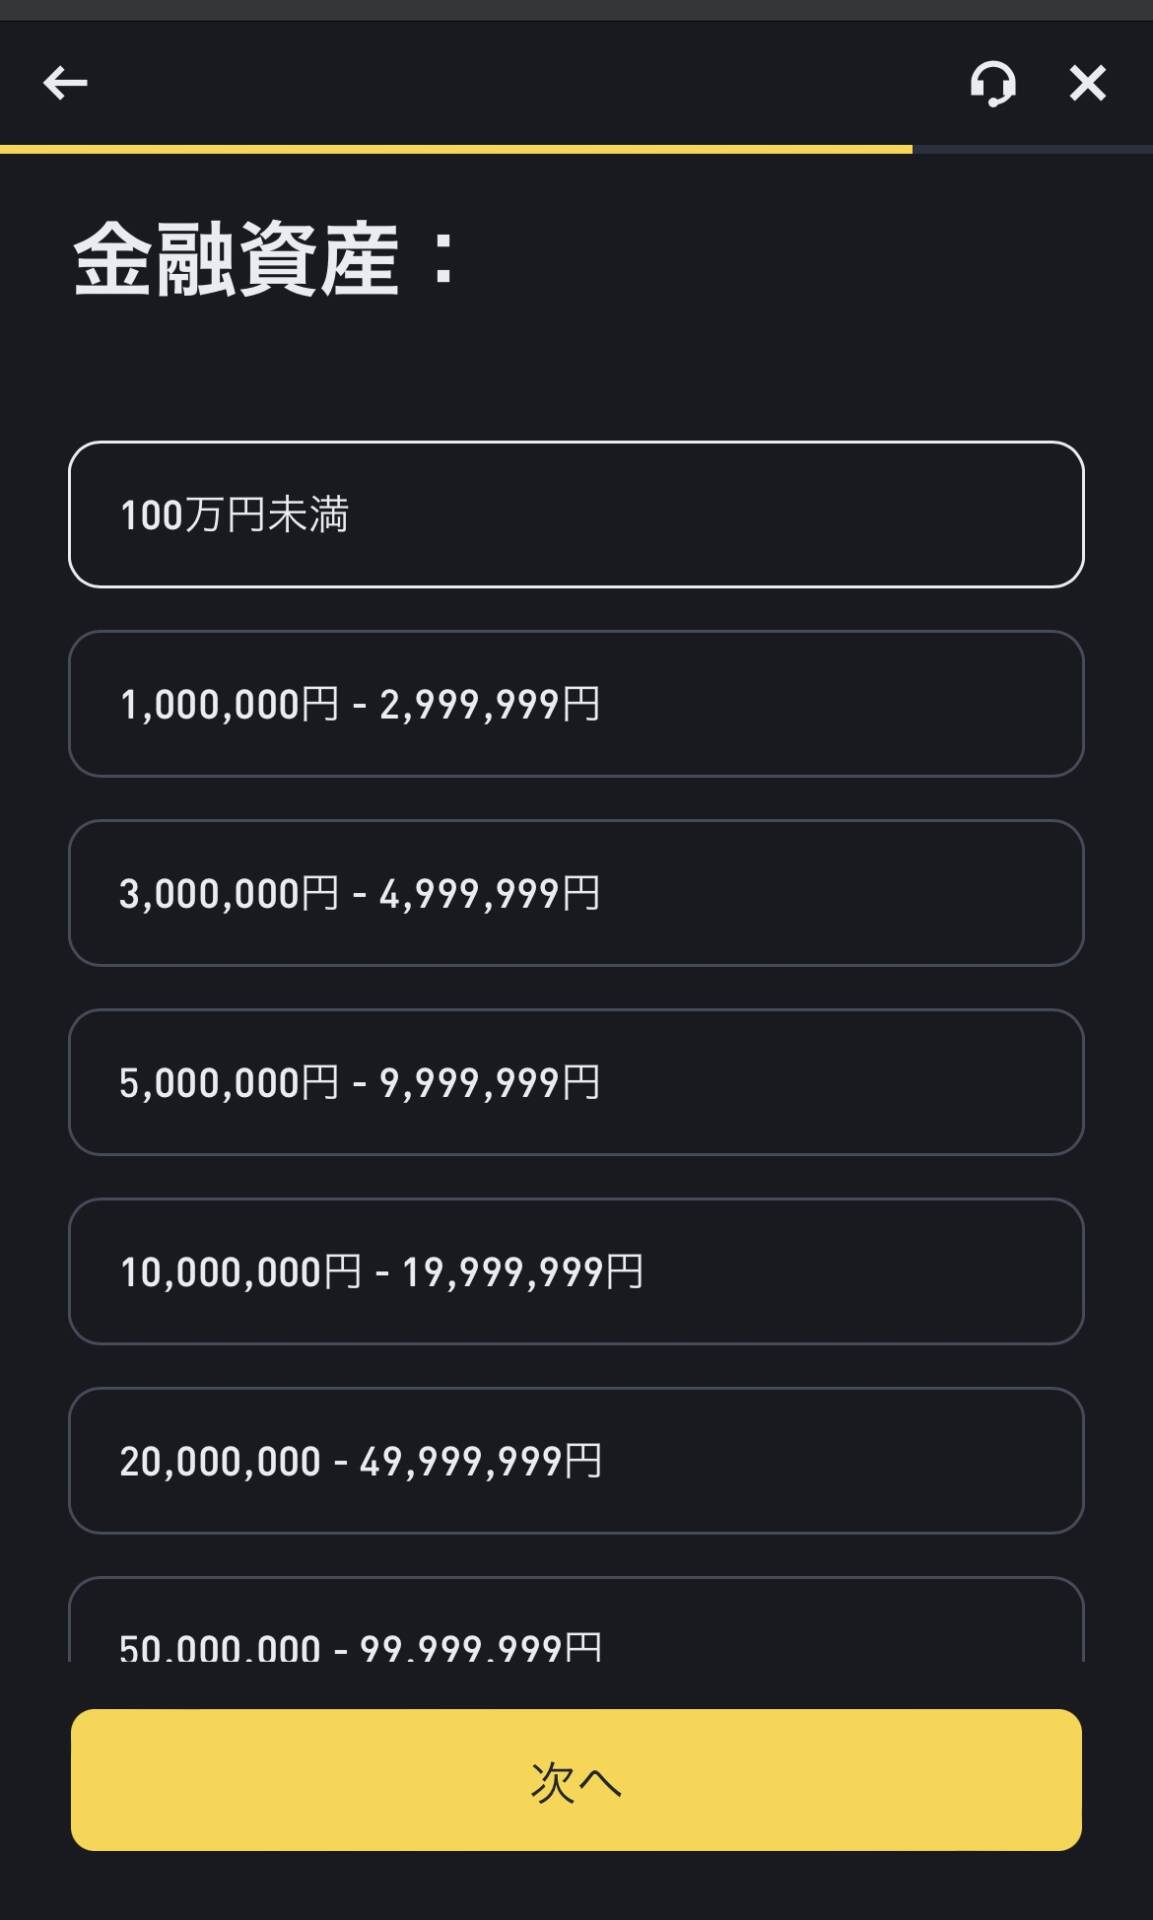Pick the 3,000,000円 - 4,999,999円 option
1153x1920 pixels.
(x=576, y=892)
